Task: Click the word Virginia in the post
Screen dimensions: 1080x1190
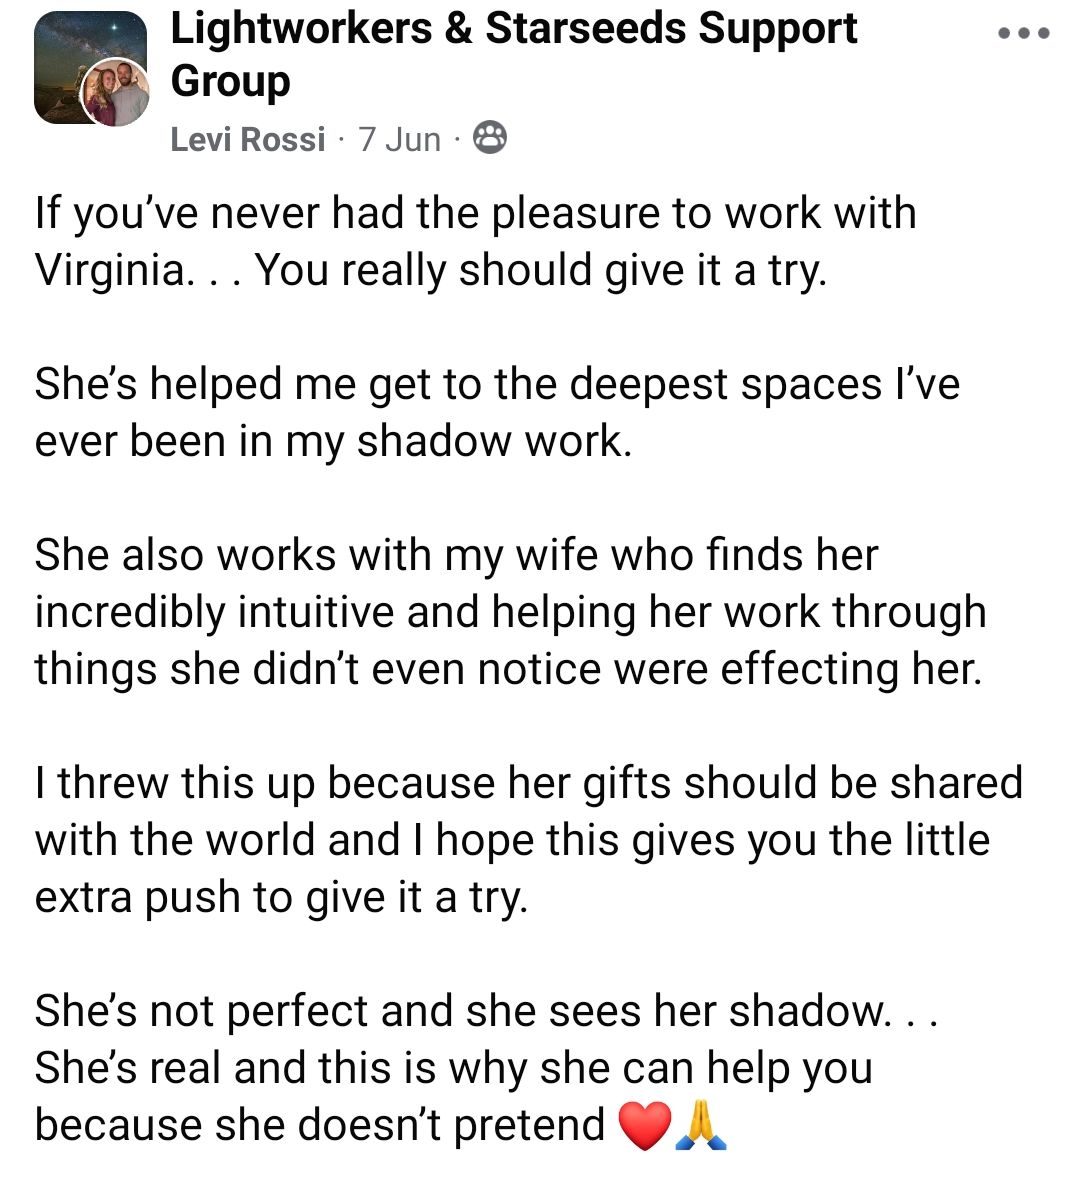Action: click(x=110, y=271)
